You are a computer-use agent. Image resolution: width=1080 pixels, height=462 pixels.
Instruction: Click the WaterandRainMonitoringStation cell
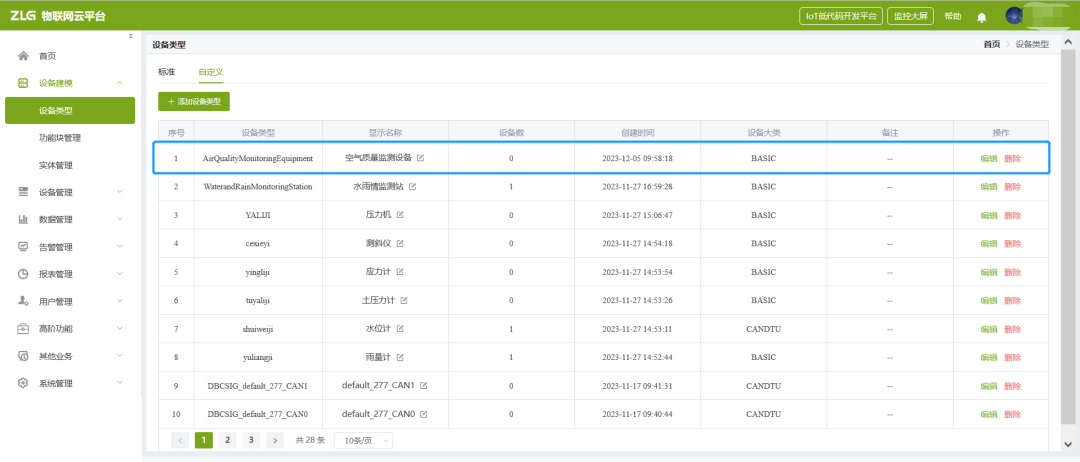tap(258, 187)
